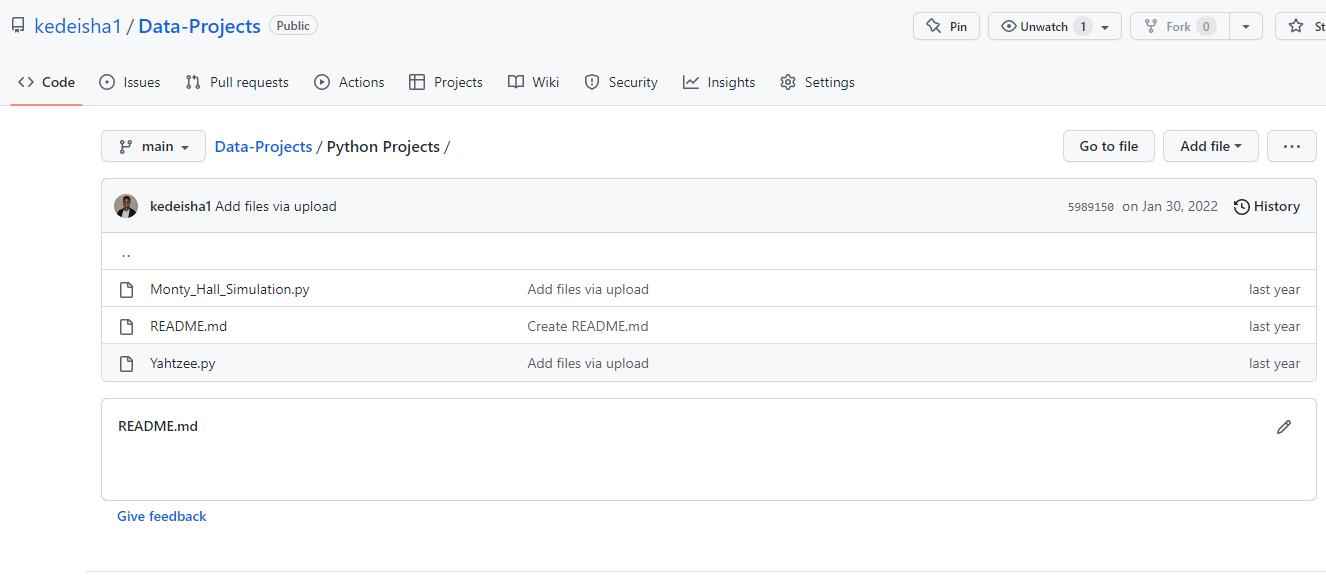The image size is (1326, 579).
Task: Open the Pull requests tab
Action: click(x=237, y=82)
